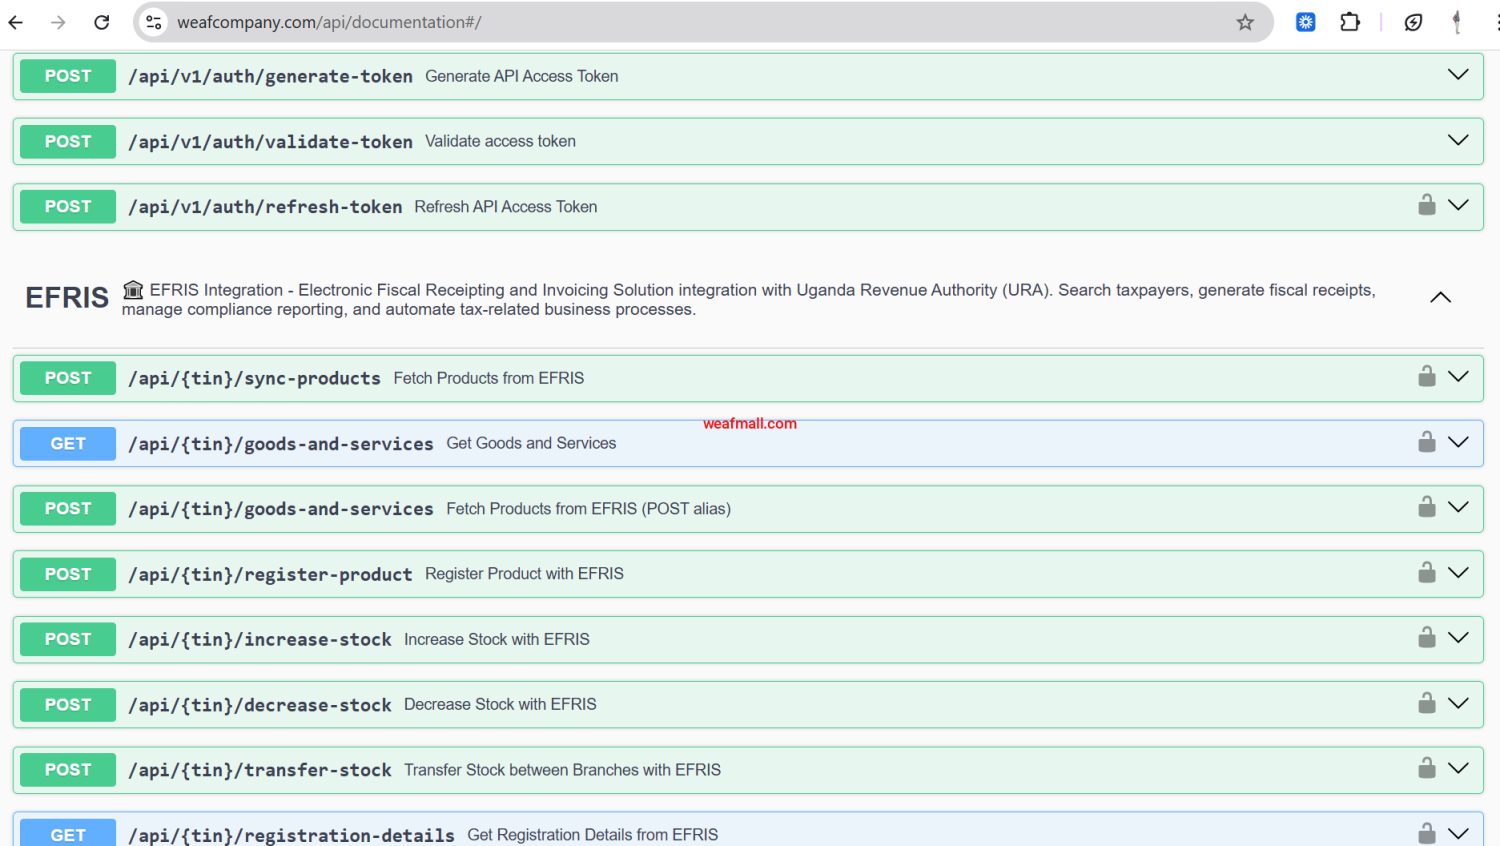Screen dimensions: 1500x846
Task: Expand the decrease-stock endpoint chevron
Action: (x=1459, y=703)
